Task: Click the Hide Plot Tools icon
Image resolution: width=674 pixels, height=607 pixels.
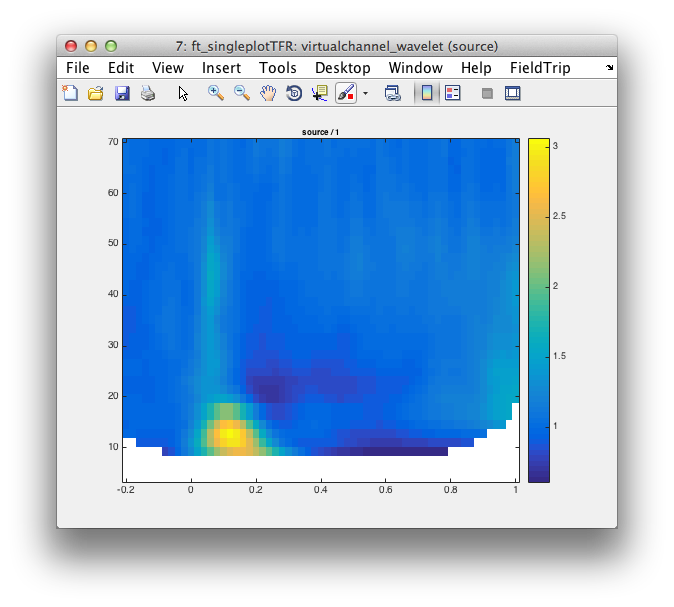Action: [x=487, y=93]
